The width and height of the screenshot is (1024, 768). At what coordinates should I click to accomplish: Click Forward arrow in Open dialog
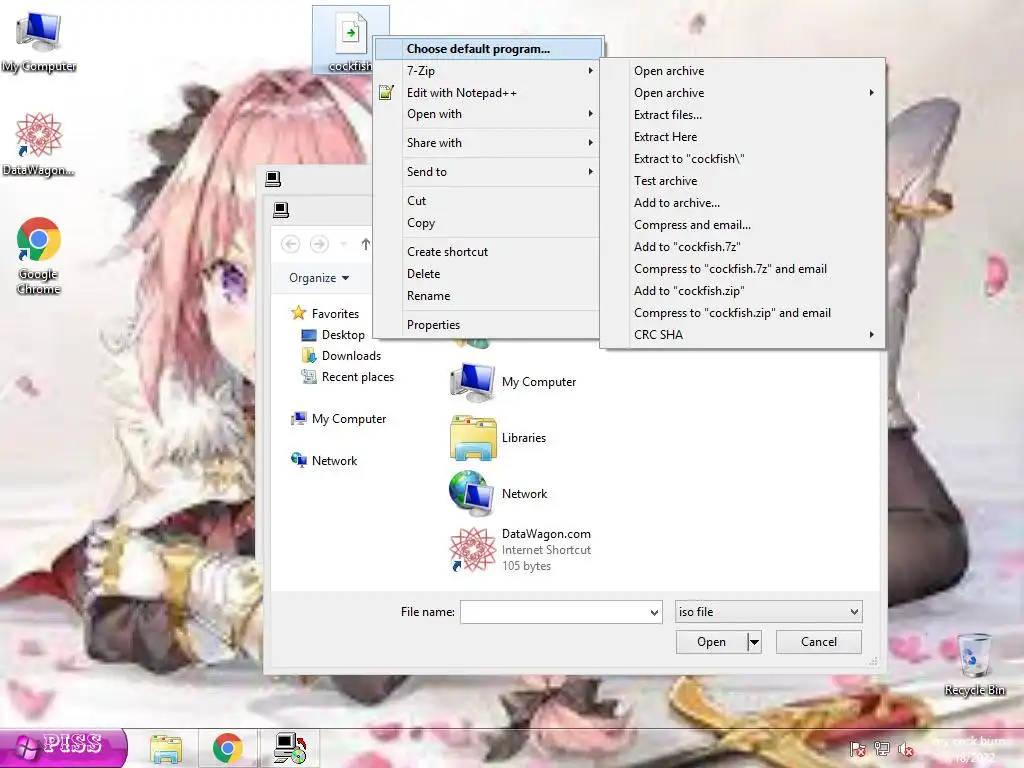pyautogui.click(x=319, y=244)
